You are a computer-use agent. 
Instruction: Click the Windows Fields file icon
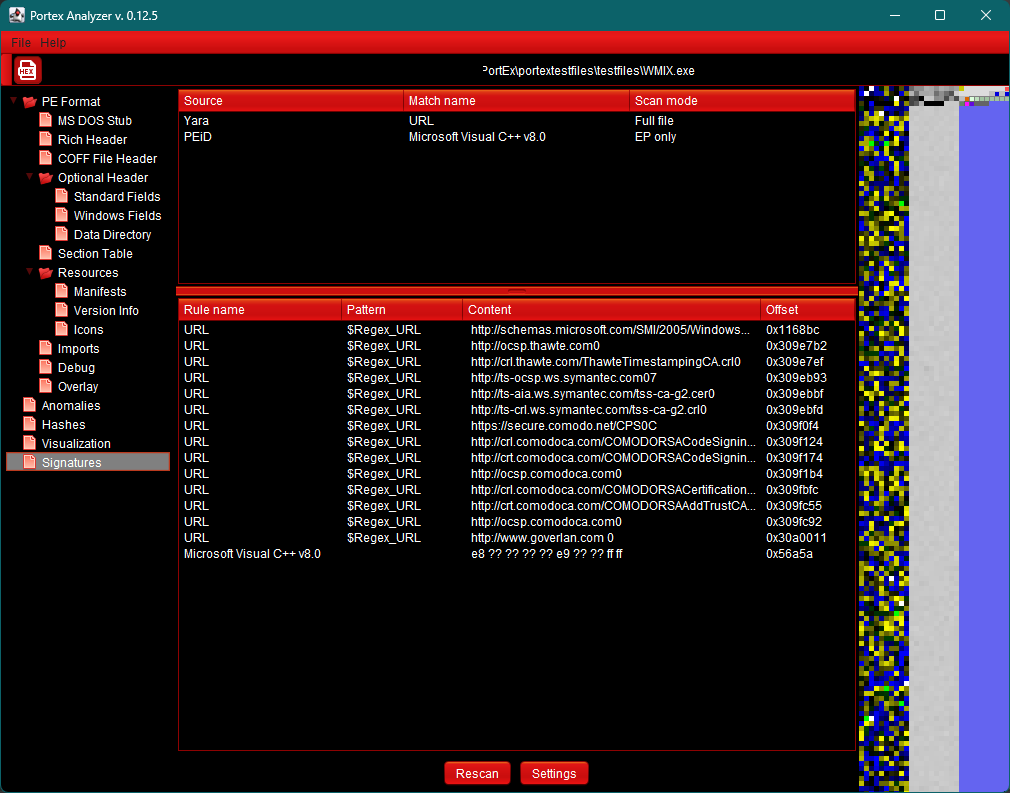61,216
